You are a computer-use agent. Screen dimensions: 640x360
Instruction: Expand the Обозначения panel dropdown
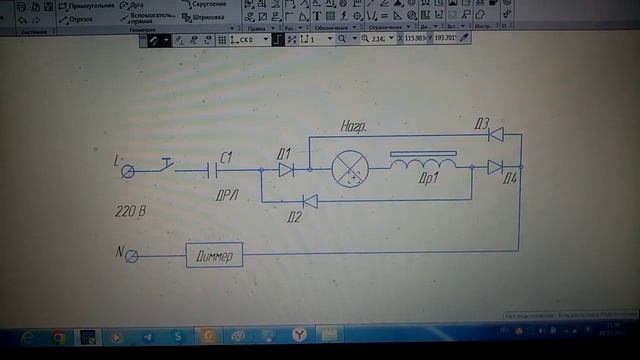[354, 27]
